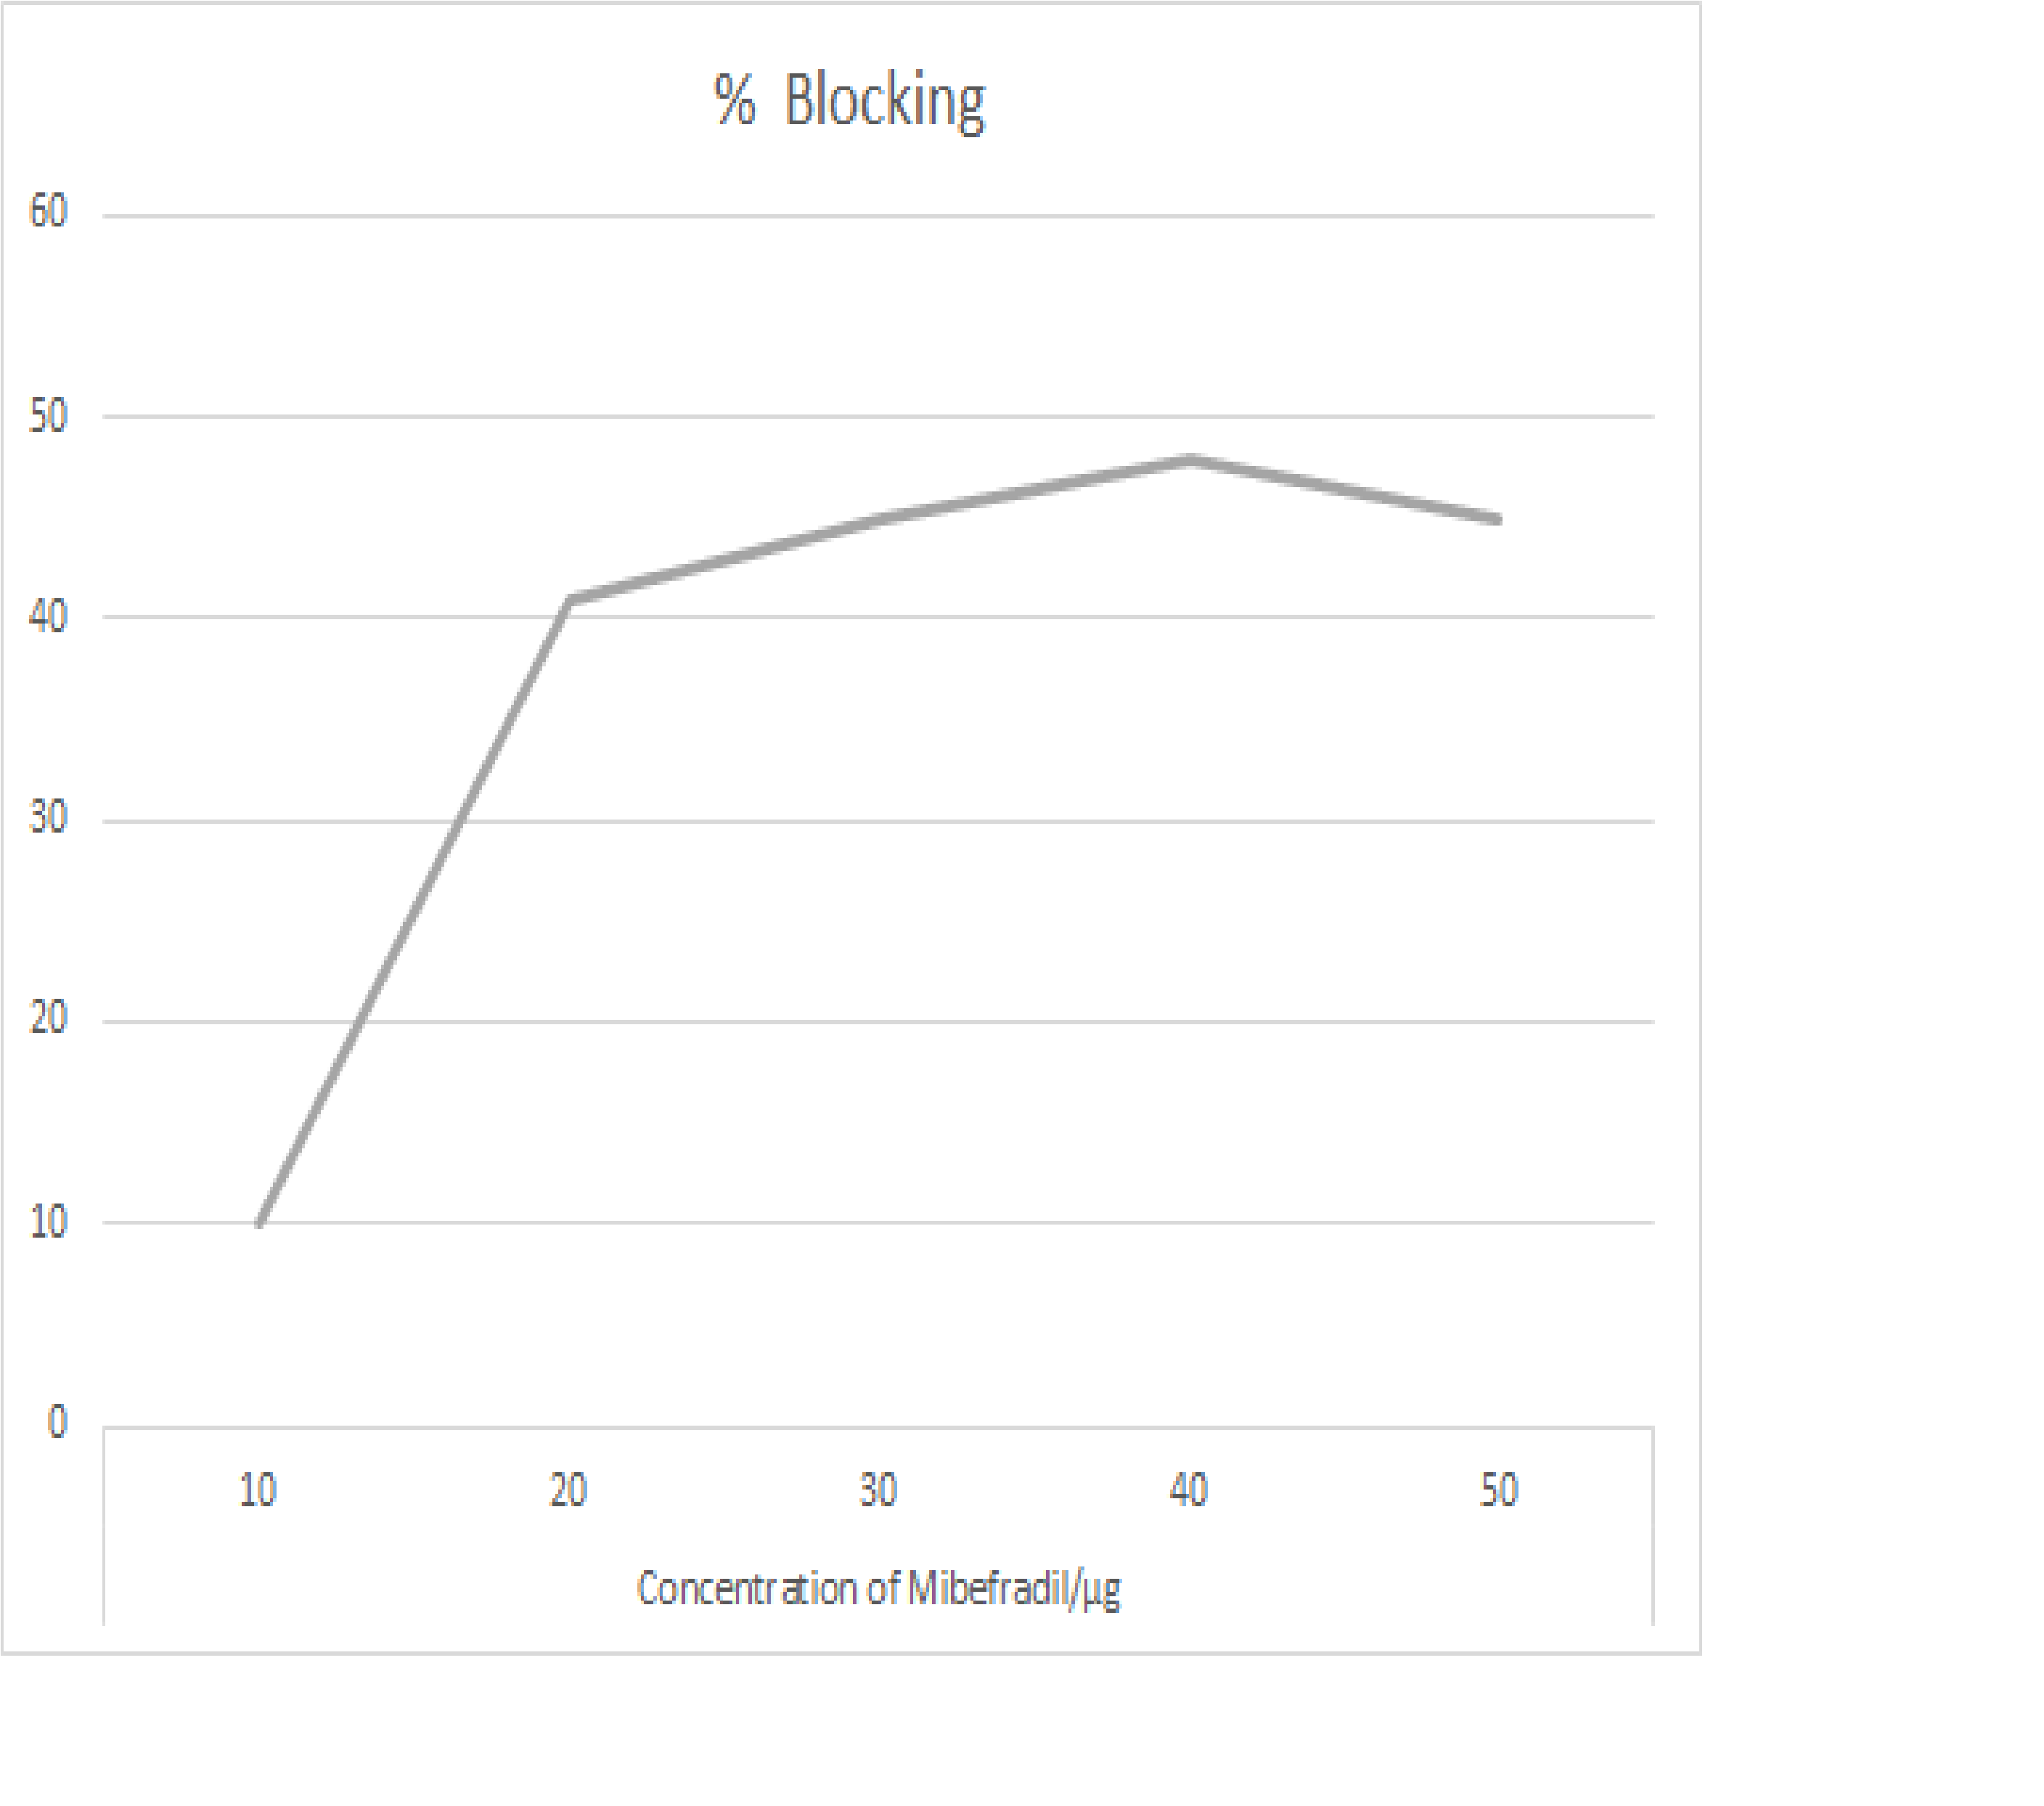
Task: Select the y-axis label 30
Action: (48, 818)
